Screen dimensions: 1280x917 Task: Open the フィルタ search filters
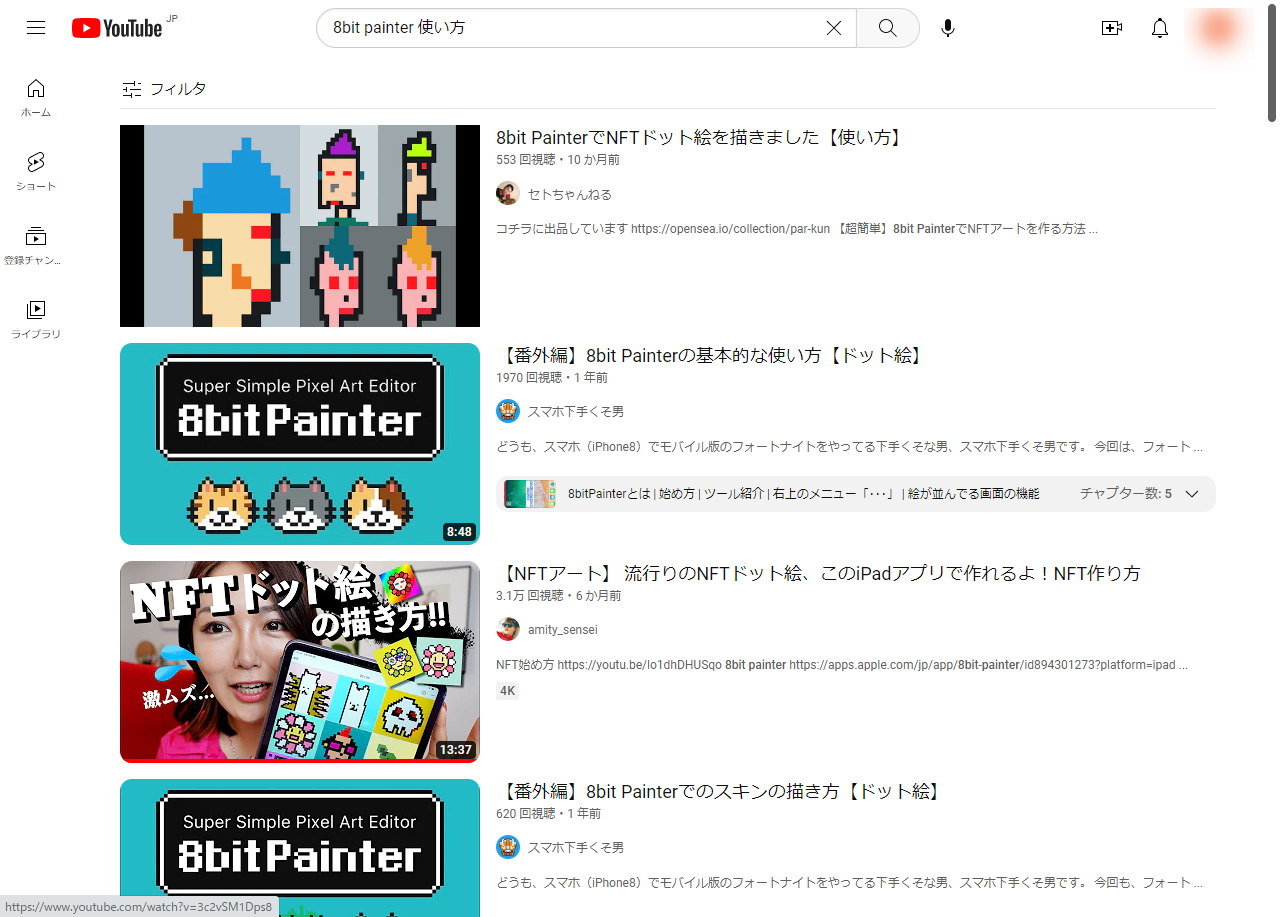click(x=164, y=89)
